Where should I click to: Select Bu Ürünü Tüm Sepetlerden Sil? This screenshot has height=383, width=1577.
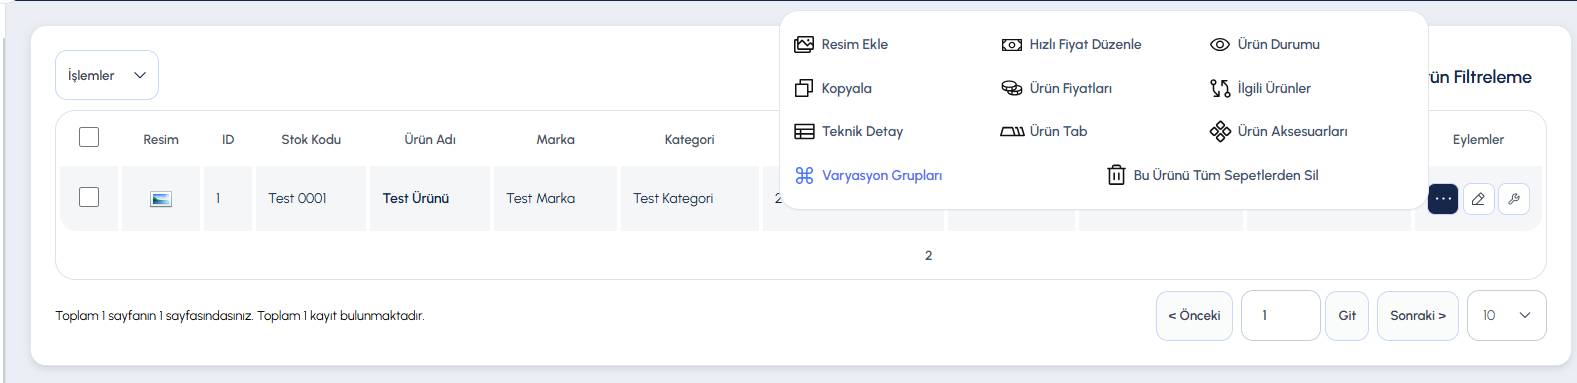point(1213,175)
